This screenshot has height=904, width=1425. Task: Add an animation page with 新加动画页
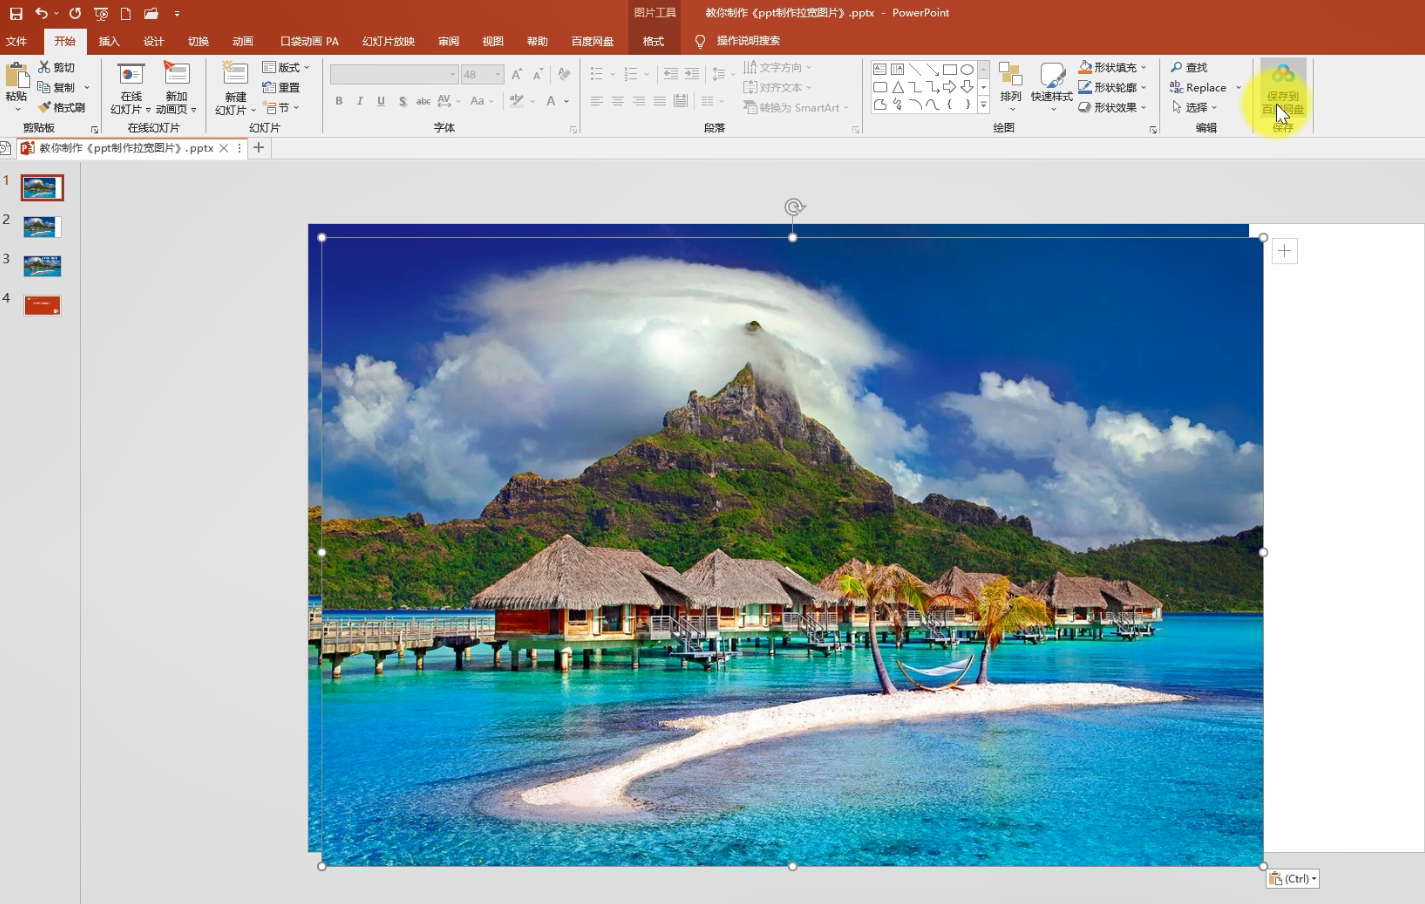tap(176, 88)
